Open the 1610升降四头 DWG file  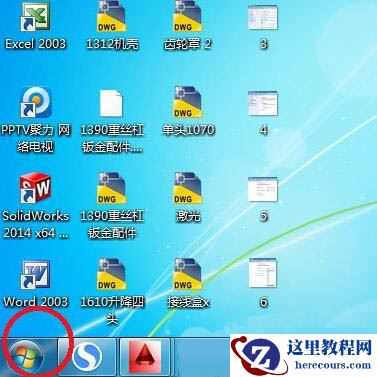point(111,274)
